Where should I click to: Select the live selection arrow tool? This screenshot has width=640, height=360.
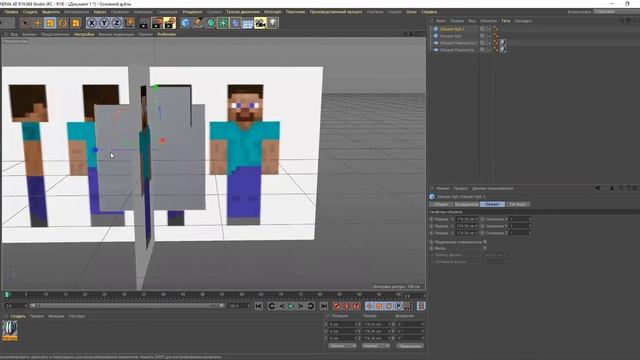[x=25, y=23]
